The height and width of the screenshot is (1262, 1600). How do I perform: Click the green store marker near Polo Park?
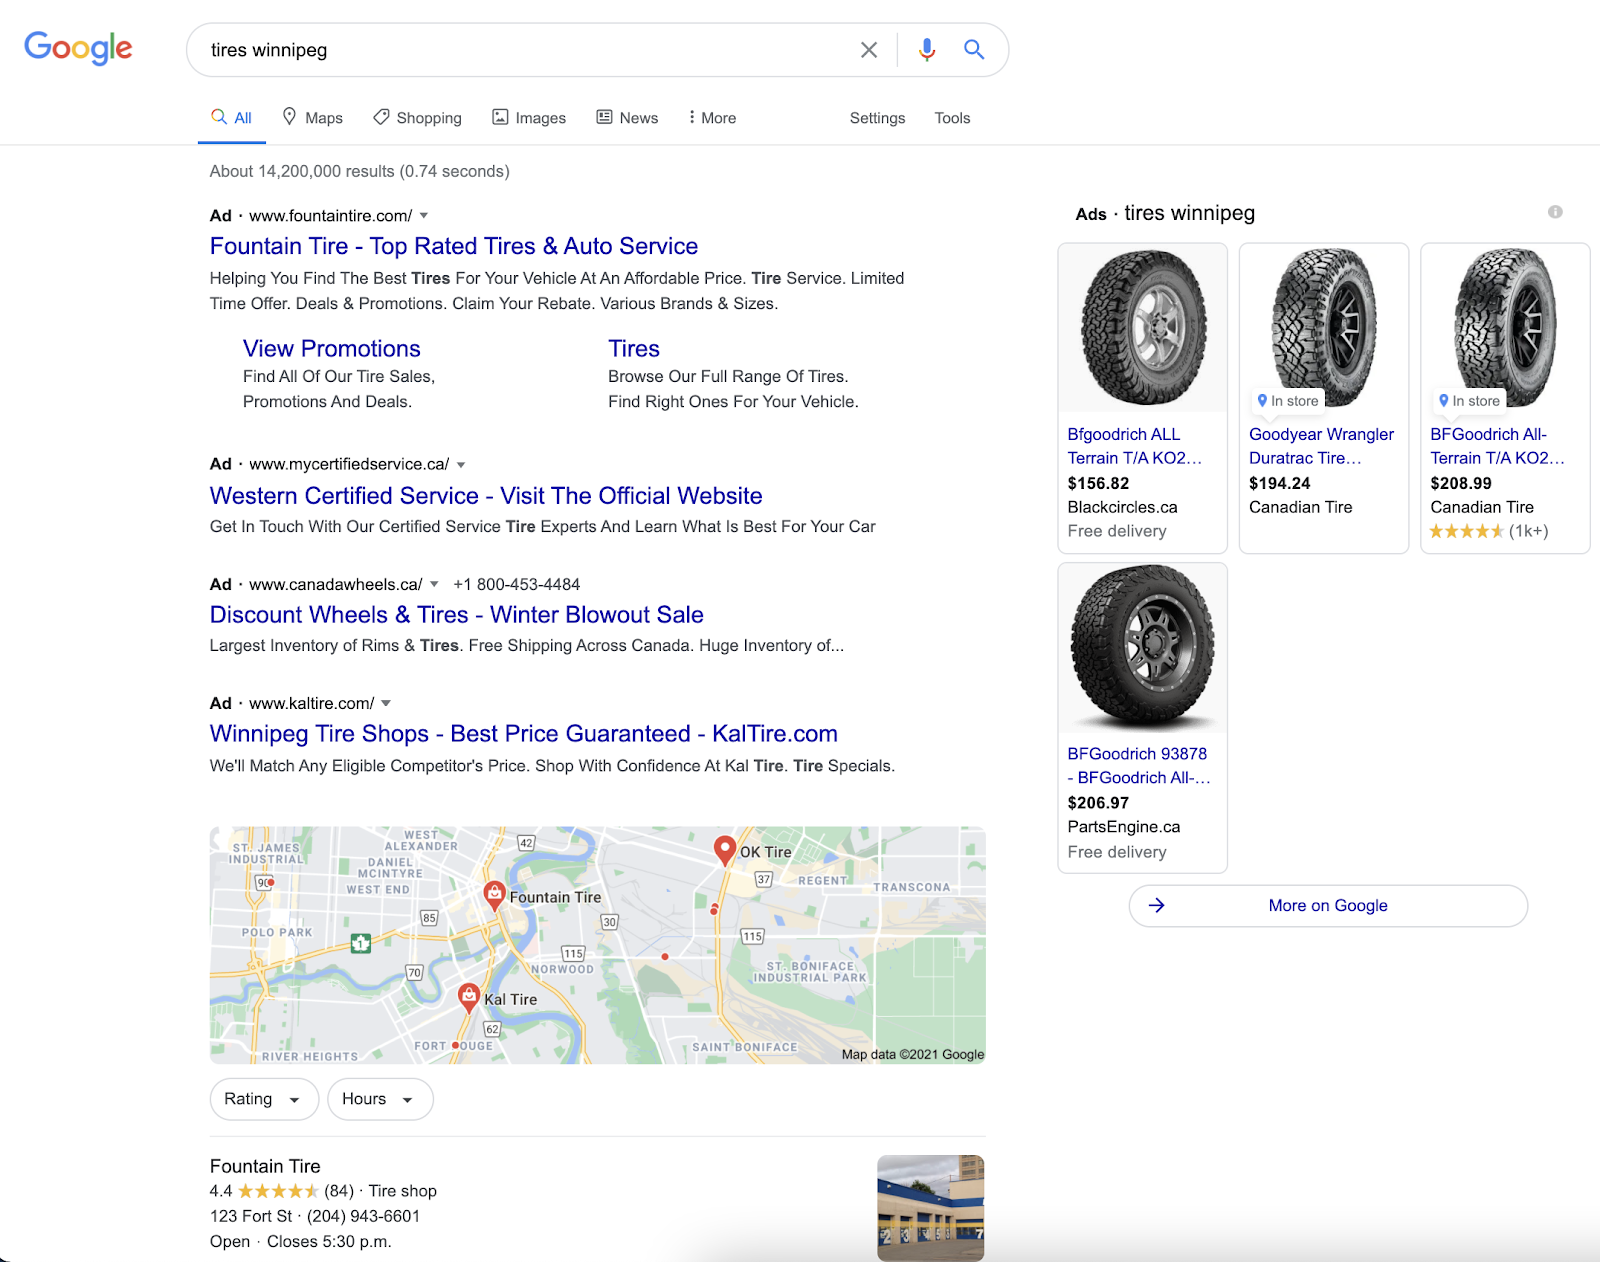pos(361,942)
